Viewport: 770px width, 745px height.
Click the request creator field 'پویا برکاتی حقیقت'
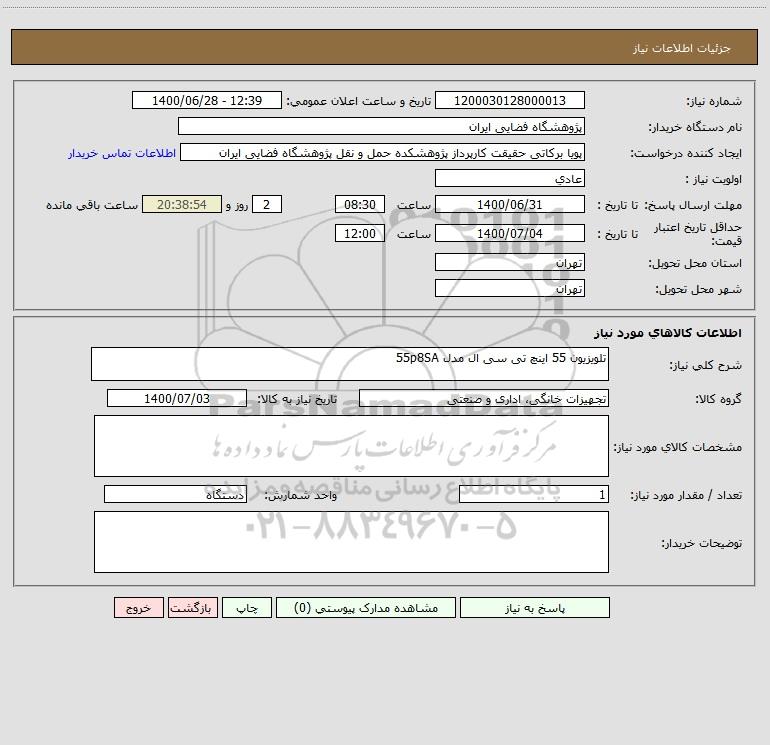pyautogui.click(x=383, y=153)
